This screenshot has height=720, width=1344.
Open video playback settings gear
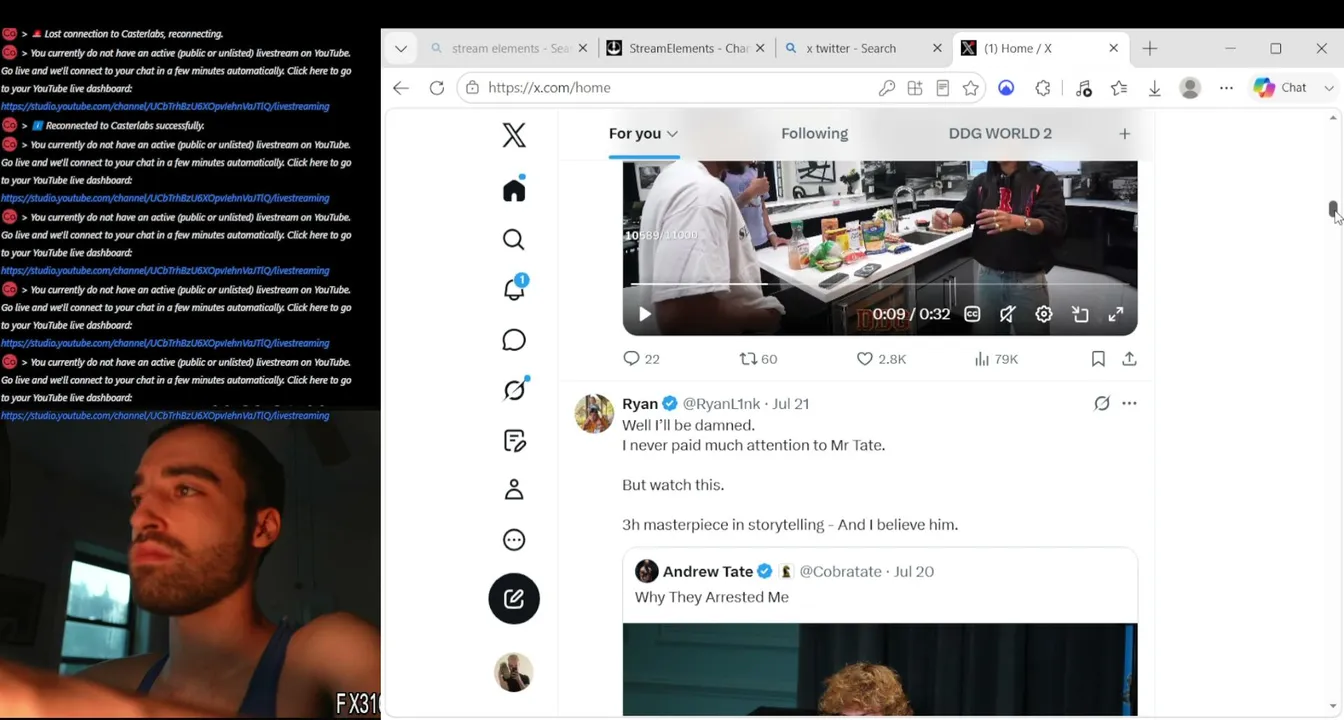pyautogui.click(x=1044, y=314)
